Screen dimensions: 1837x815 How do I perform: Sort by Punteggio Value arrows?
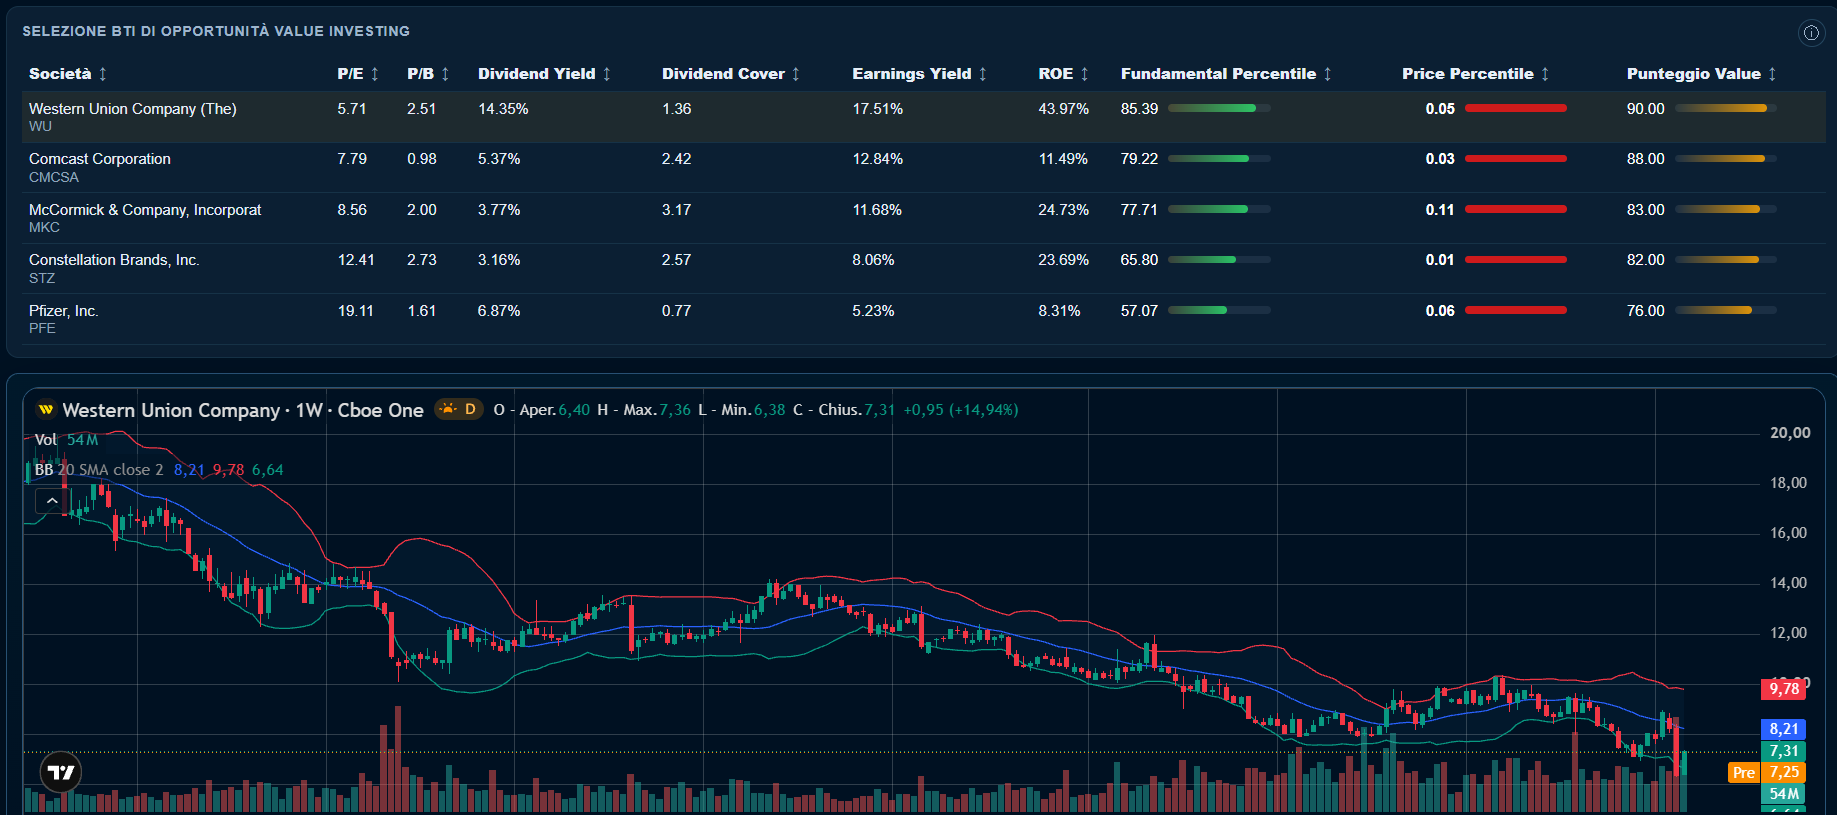coord(1772,74)
